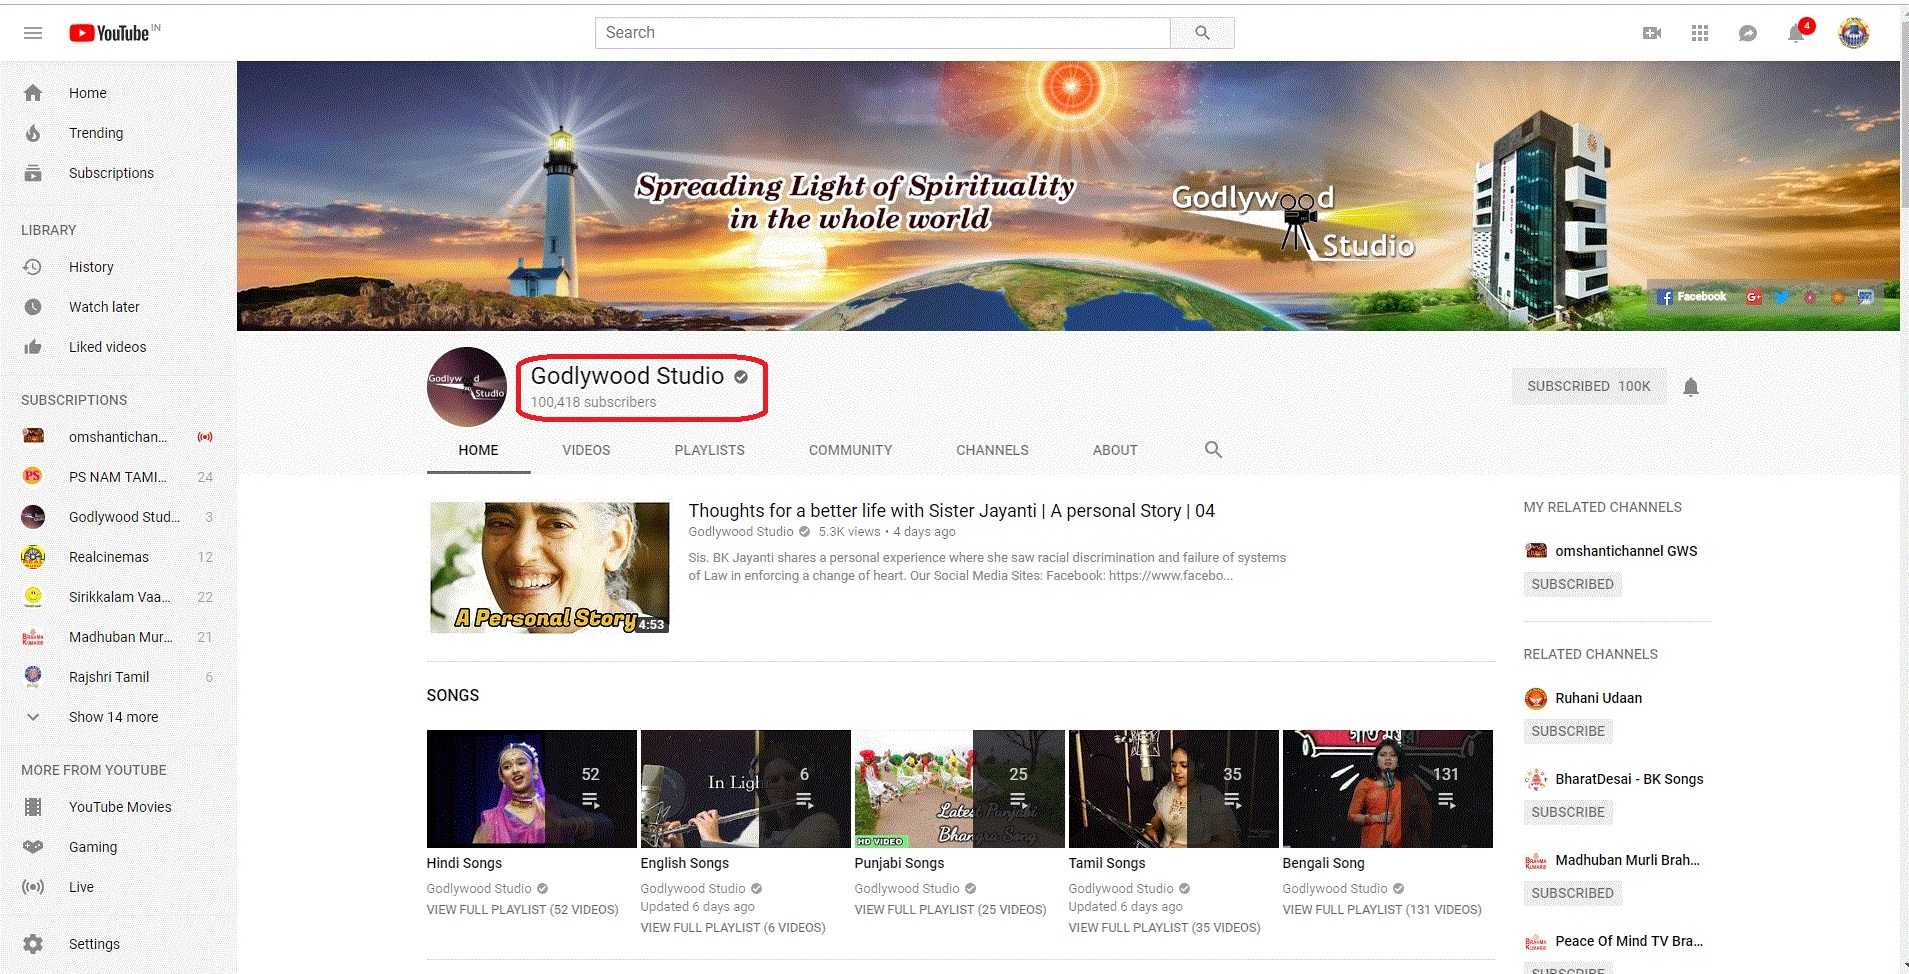Click Godlywood Studio channel avatar
1909x974 pixels.
pyautogui.click(x=466, y=387)
